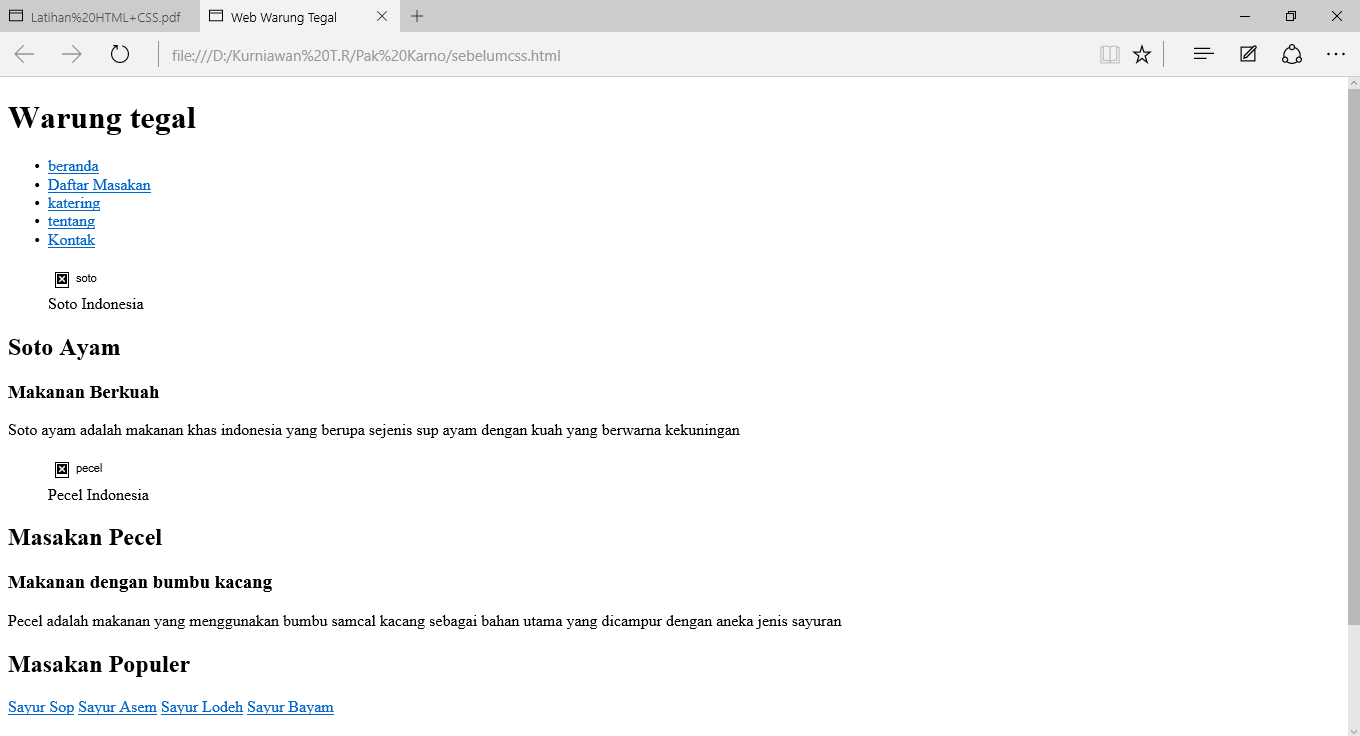Screen dimensions: 1360x736
Task: Click the broken pecel image placeholder
Action: 62,468
